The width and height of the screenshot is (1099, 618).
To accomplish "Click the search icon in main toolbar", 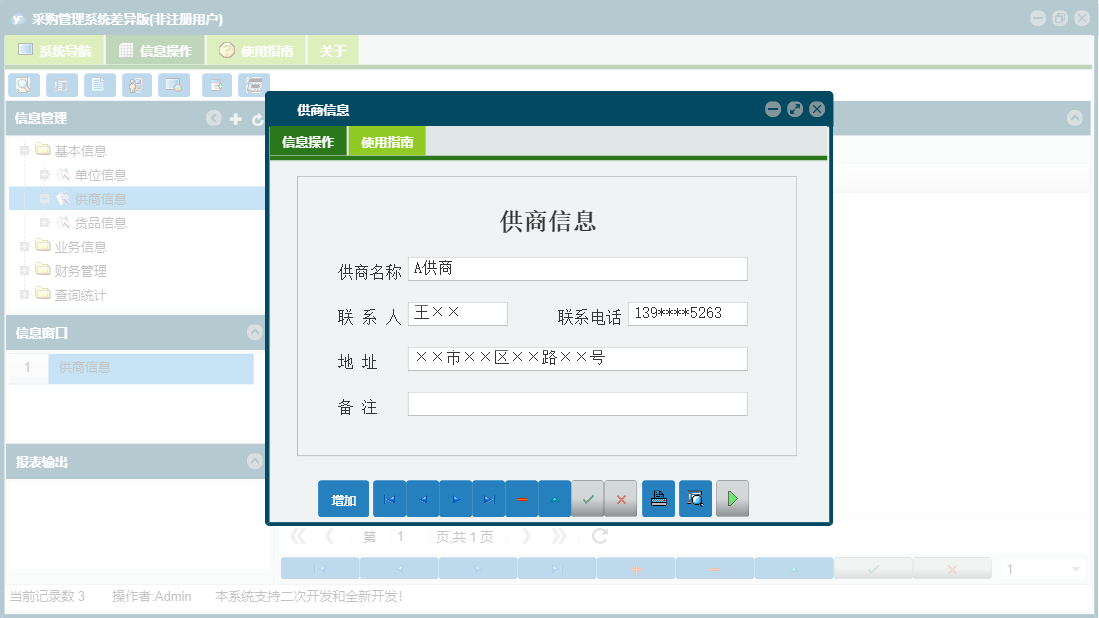I will click(23, 85).
